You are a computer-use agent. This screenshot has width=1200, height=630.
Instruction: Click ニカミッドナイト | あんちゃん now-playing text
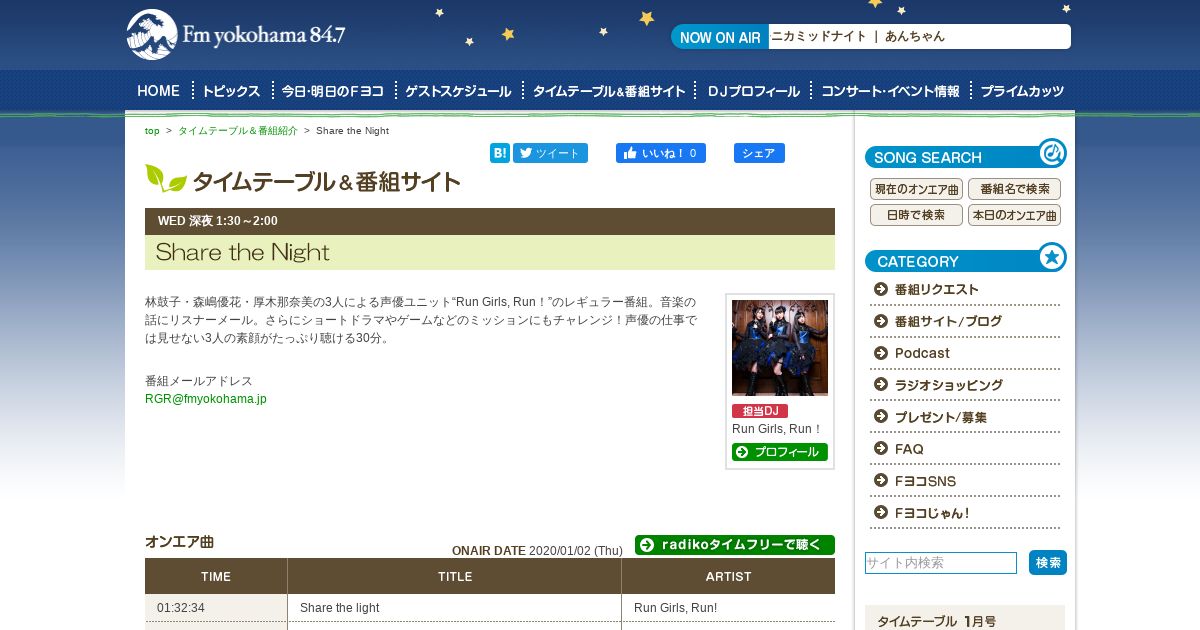pyautogui.click(x=858, y=37)
